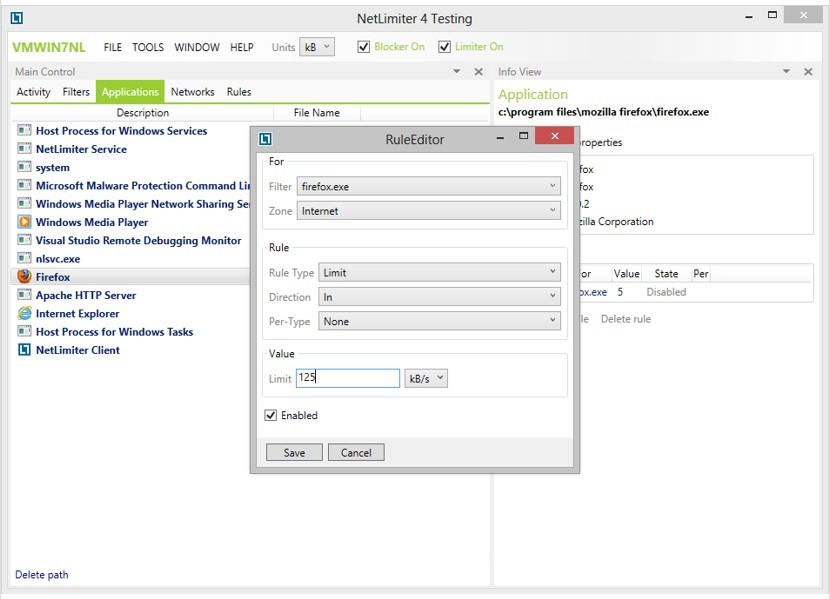Open the Rule Type dropdown
Image resolution: width=830 pixels, height=599 pixels.
coord(439,272)
